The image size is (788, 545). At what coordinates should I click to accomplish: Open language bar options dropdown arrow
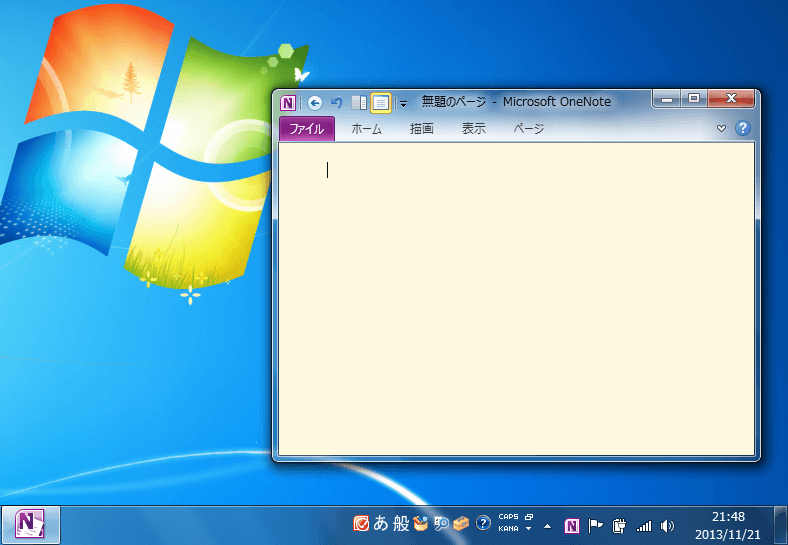(x=529, y=529)
